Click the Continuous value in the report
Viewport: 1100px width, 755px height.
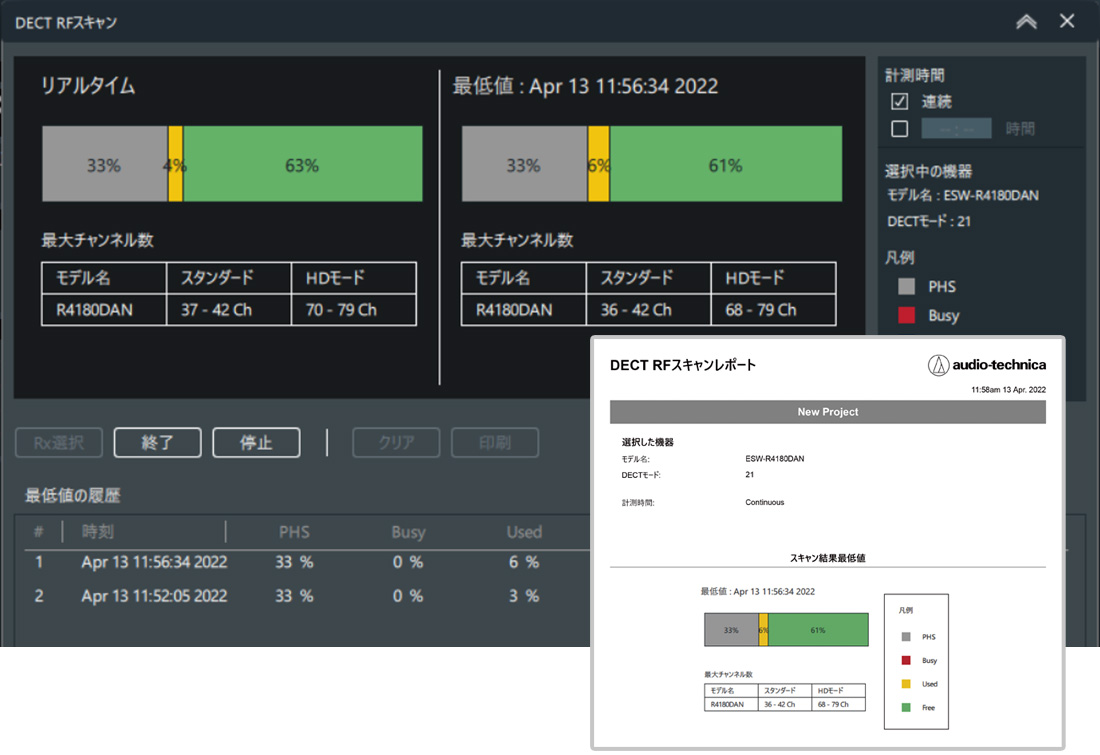(x=765, y=502)
